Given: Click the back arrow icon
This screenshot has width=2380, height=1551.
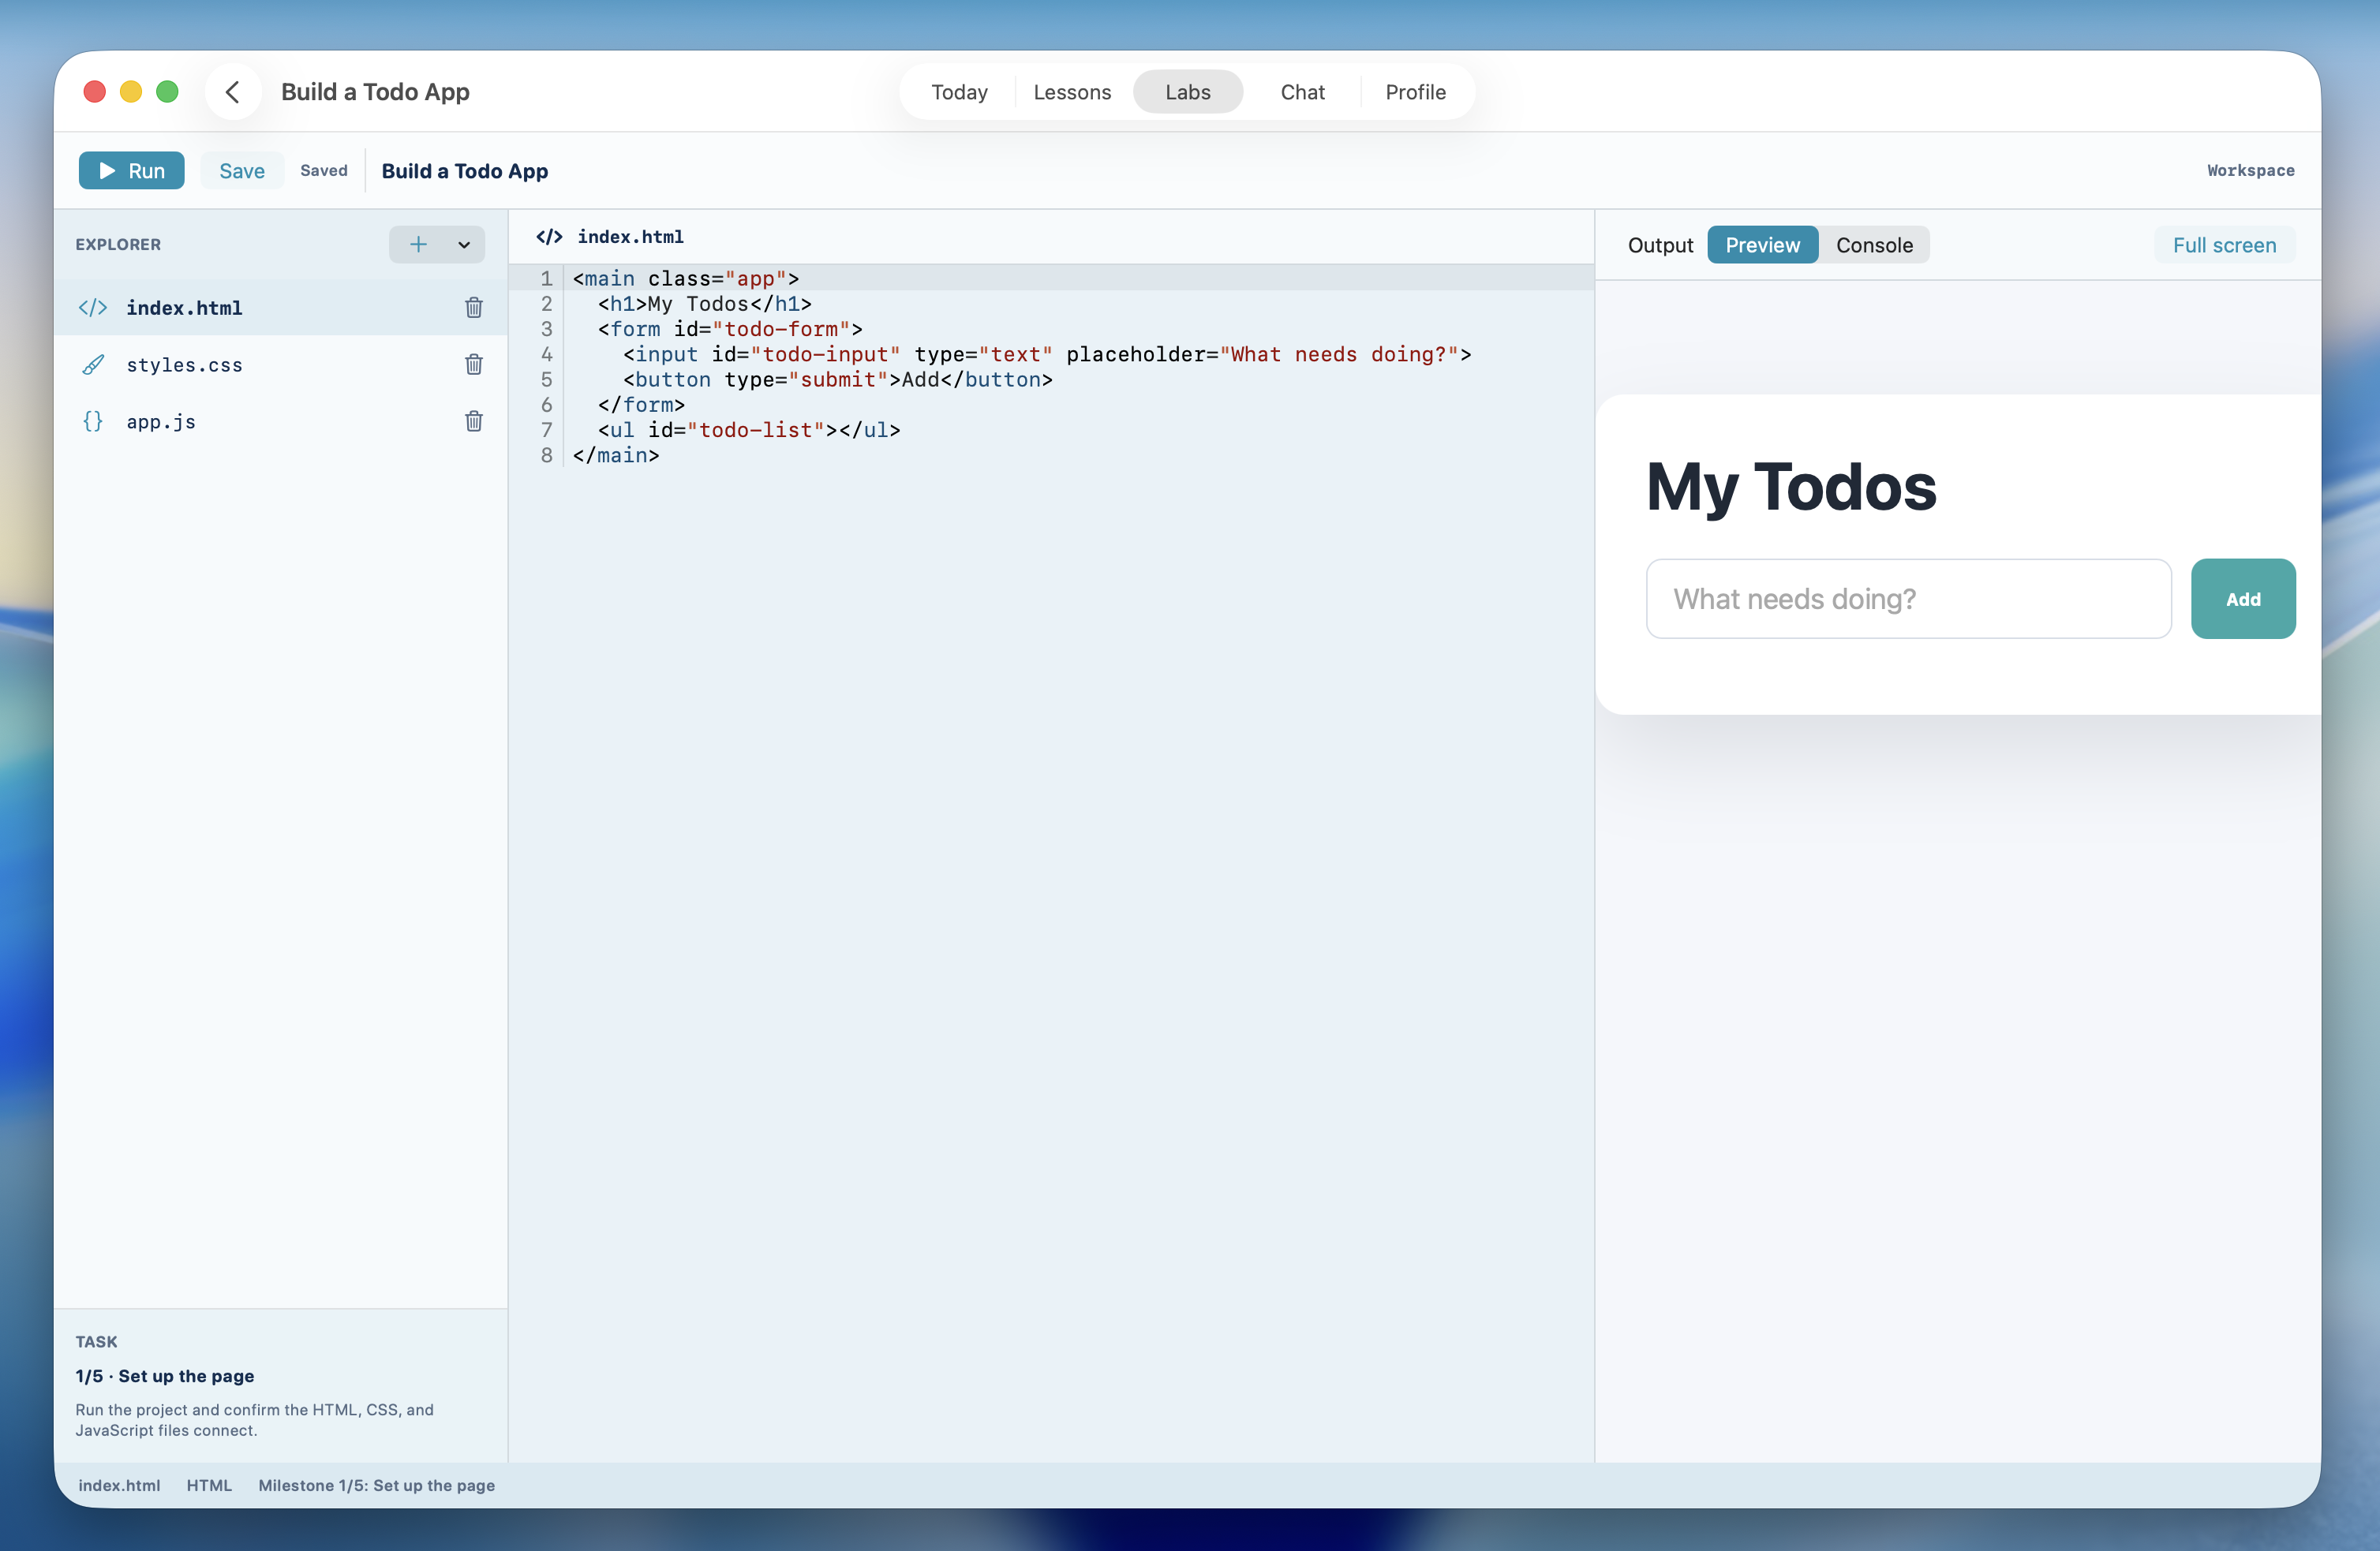Looking at the screenshot, I should pyautogui.click(x=233, y=92).
